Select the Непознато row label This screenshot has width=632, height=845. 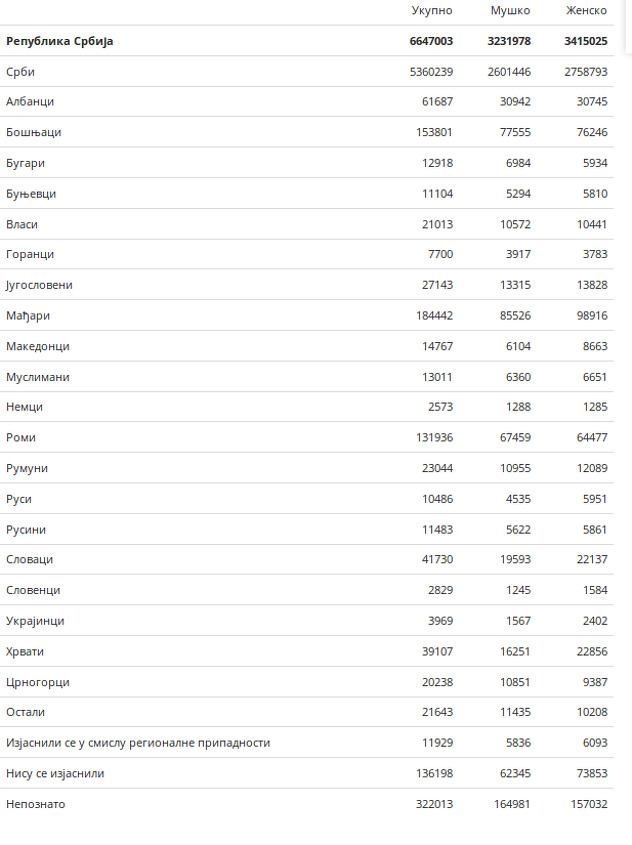coord(35,804)
